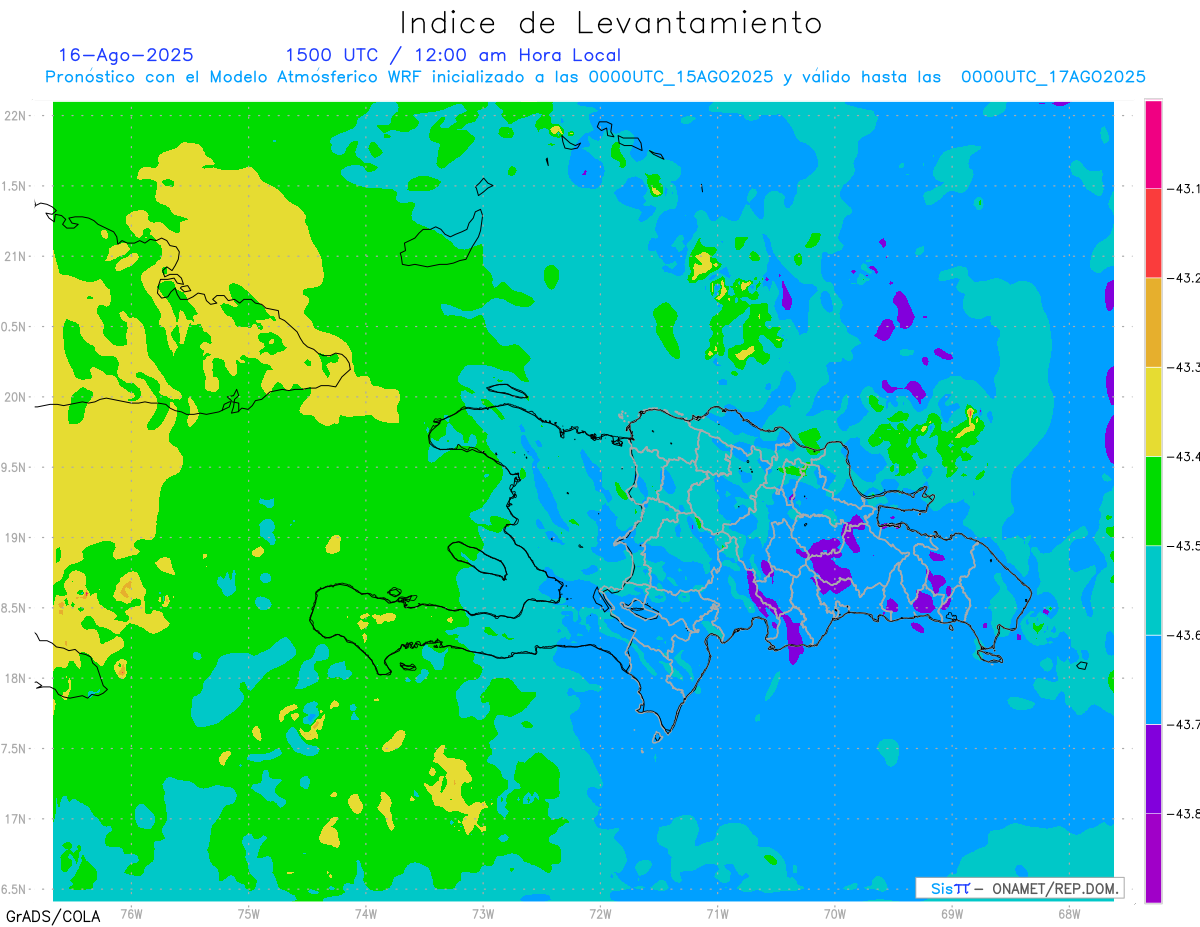
Task: Click the '68W' longitude label
Action: tap(1069, 913)
